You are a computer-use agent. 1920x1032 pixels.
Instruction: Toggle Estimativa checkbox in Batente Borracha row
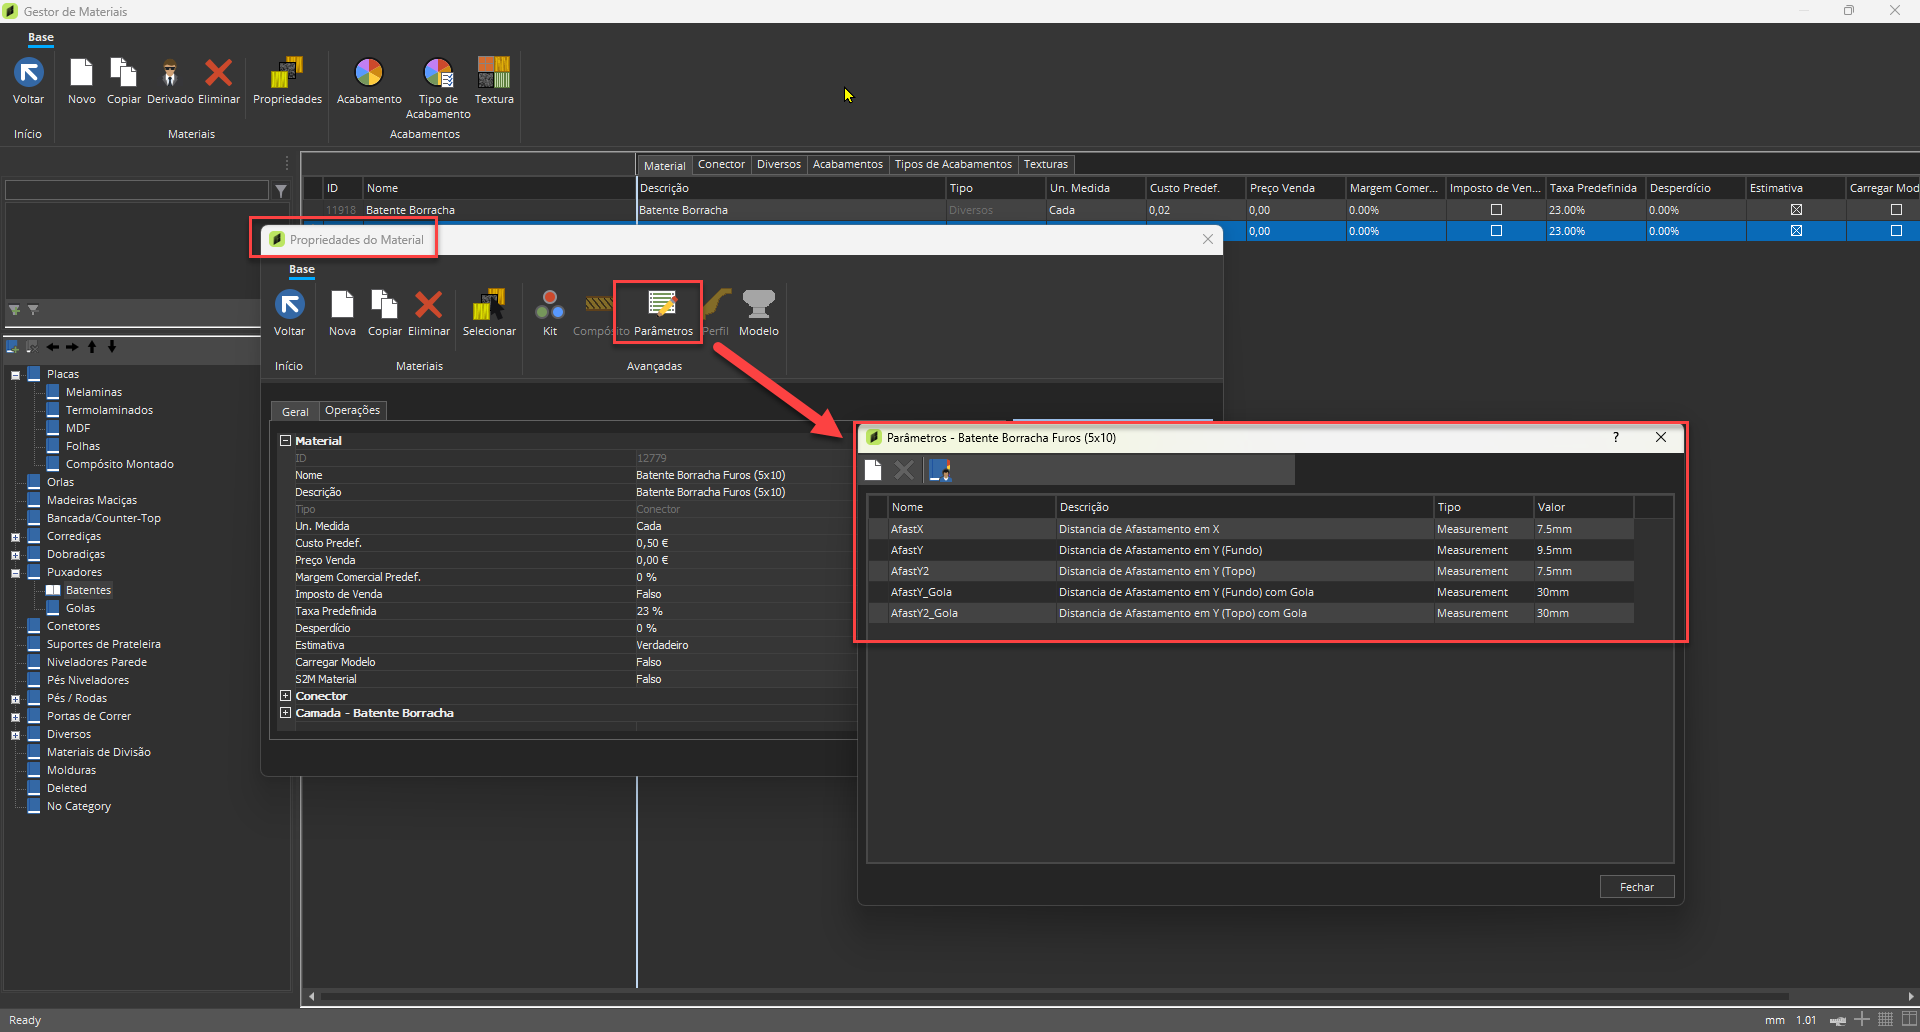pos(1796,210)
